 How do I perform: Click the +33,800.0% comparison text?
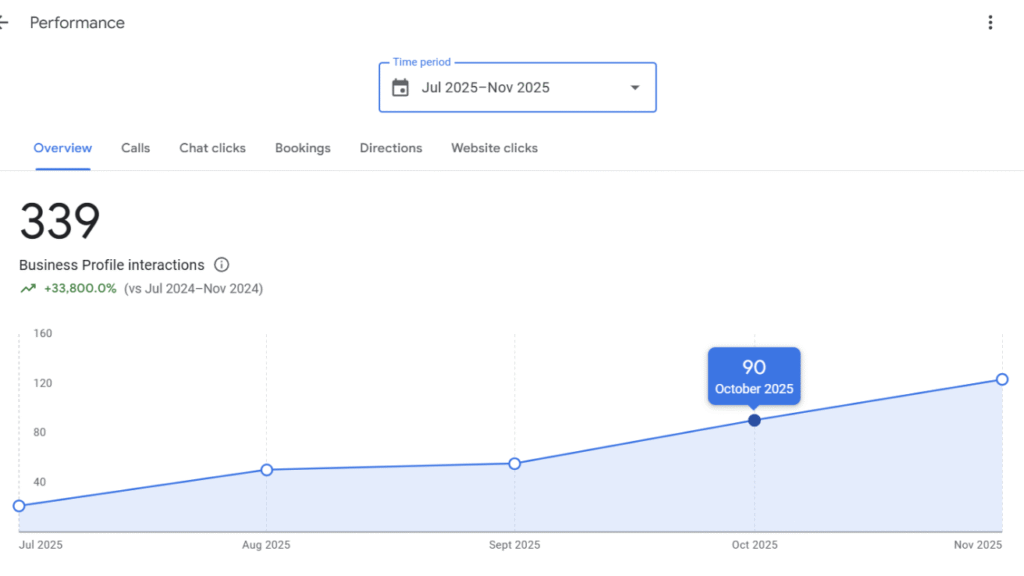(80, 289)
